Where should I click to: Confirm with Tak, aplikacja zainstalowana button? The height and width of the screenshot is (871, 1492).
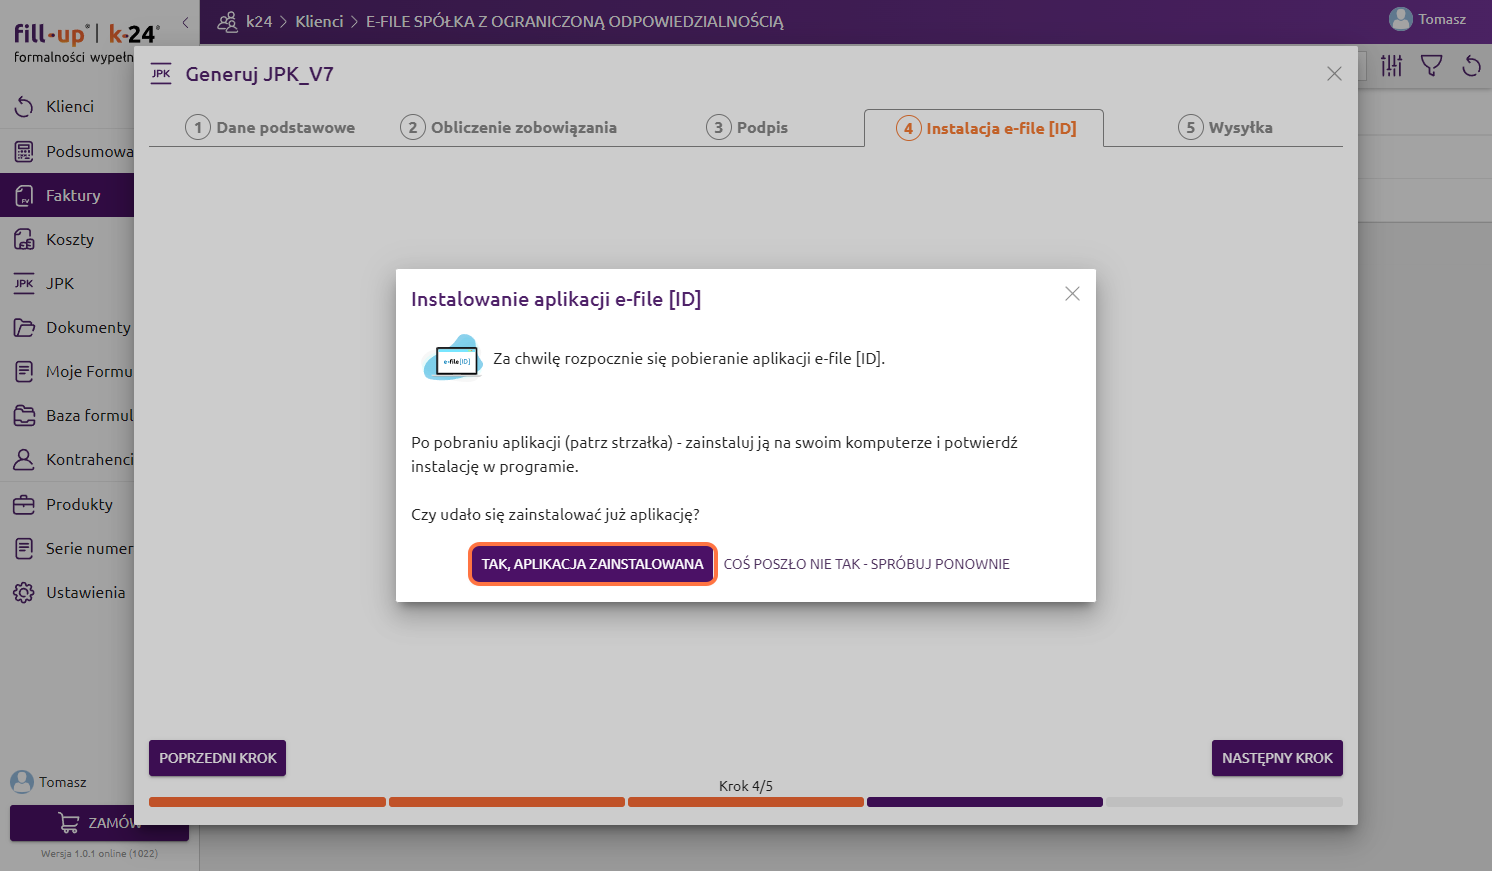[592, 564]
